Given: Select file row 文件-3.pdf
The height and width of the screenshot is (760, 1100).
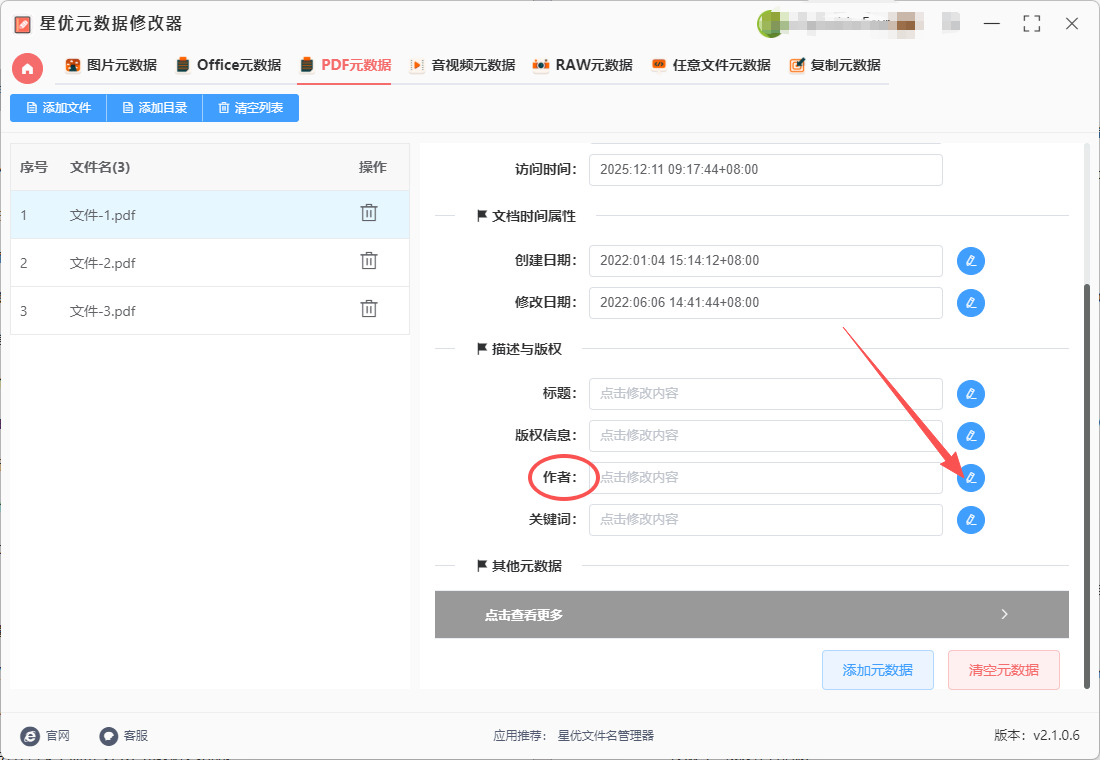Looking at the screenshot, I should pos(210,310).
